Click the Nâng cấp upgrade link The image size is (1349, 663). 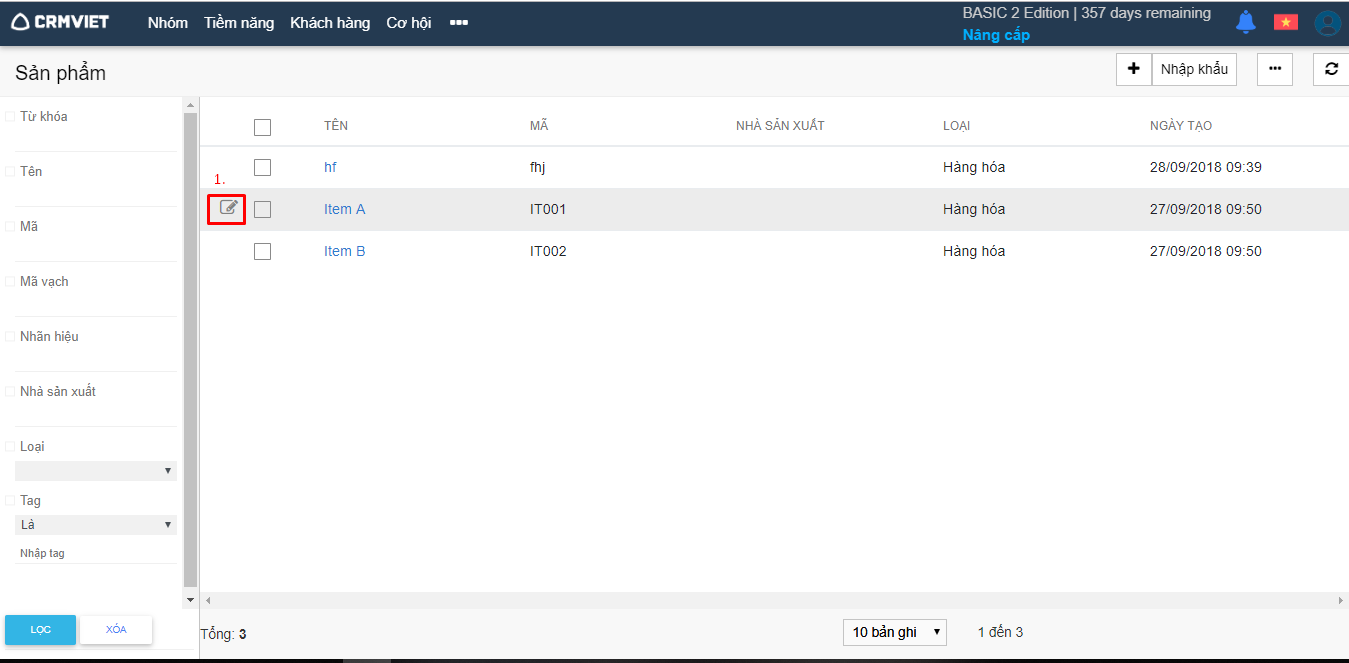point(996,35)
